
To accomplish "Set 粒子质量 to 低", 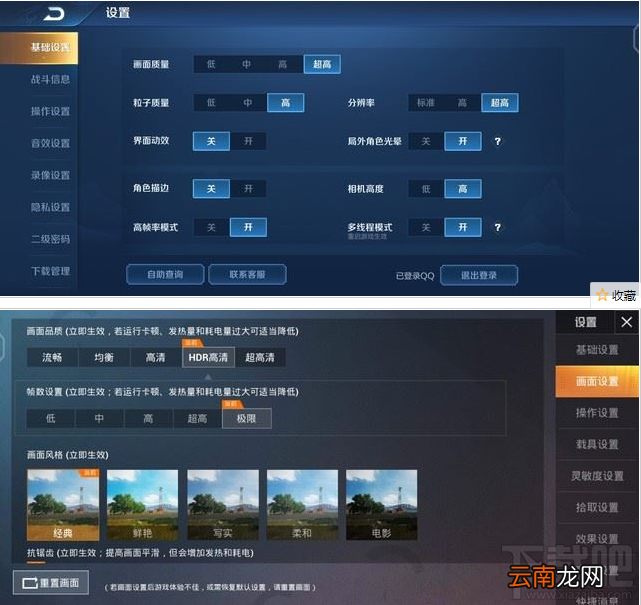I will click(x=211, y=103).
